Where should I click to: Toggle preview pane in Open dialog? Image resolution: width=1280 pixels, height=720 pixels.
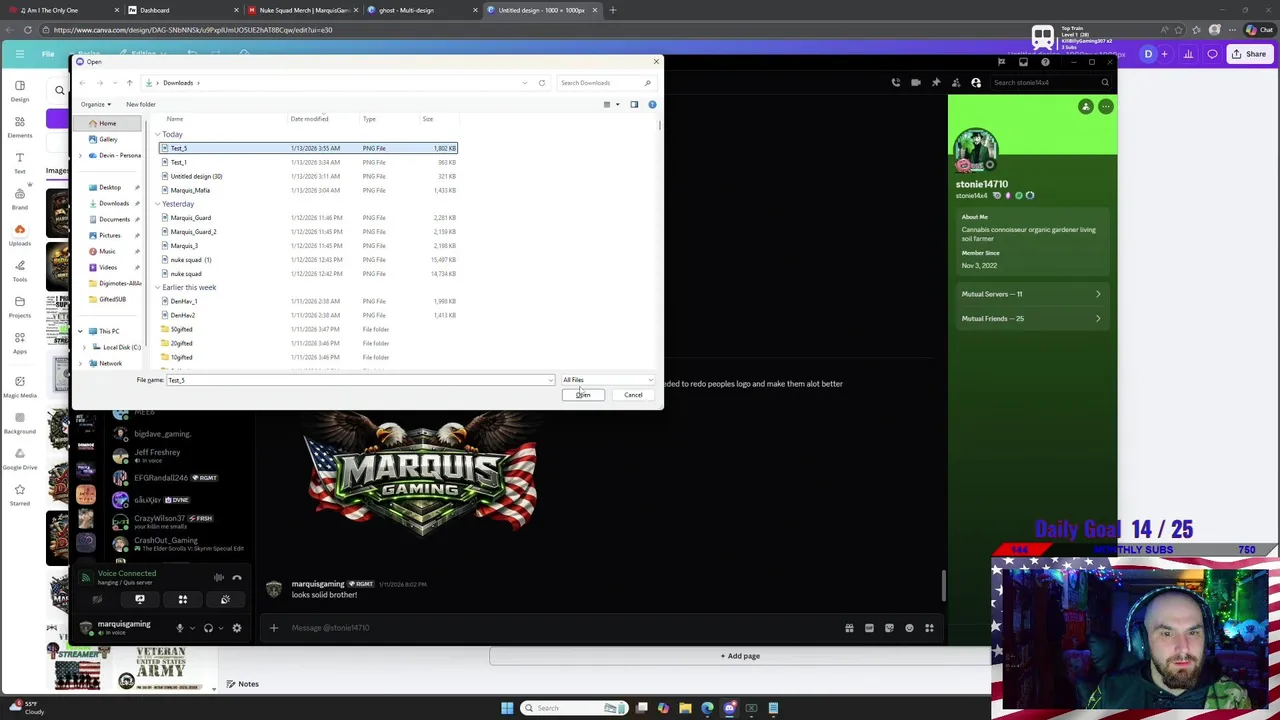[634, 104]
